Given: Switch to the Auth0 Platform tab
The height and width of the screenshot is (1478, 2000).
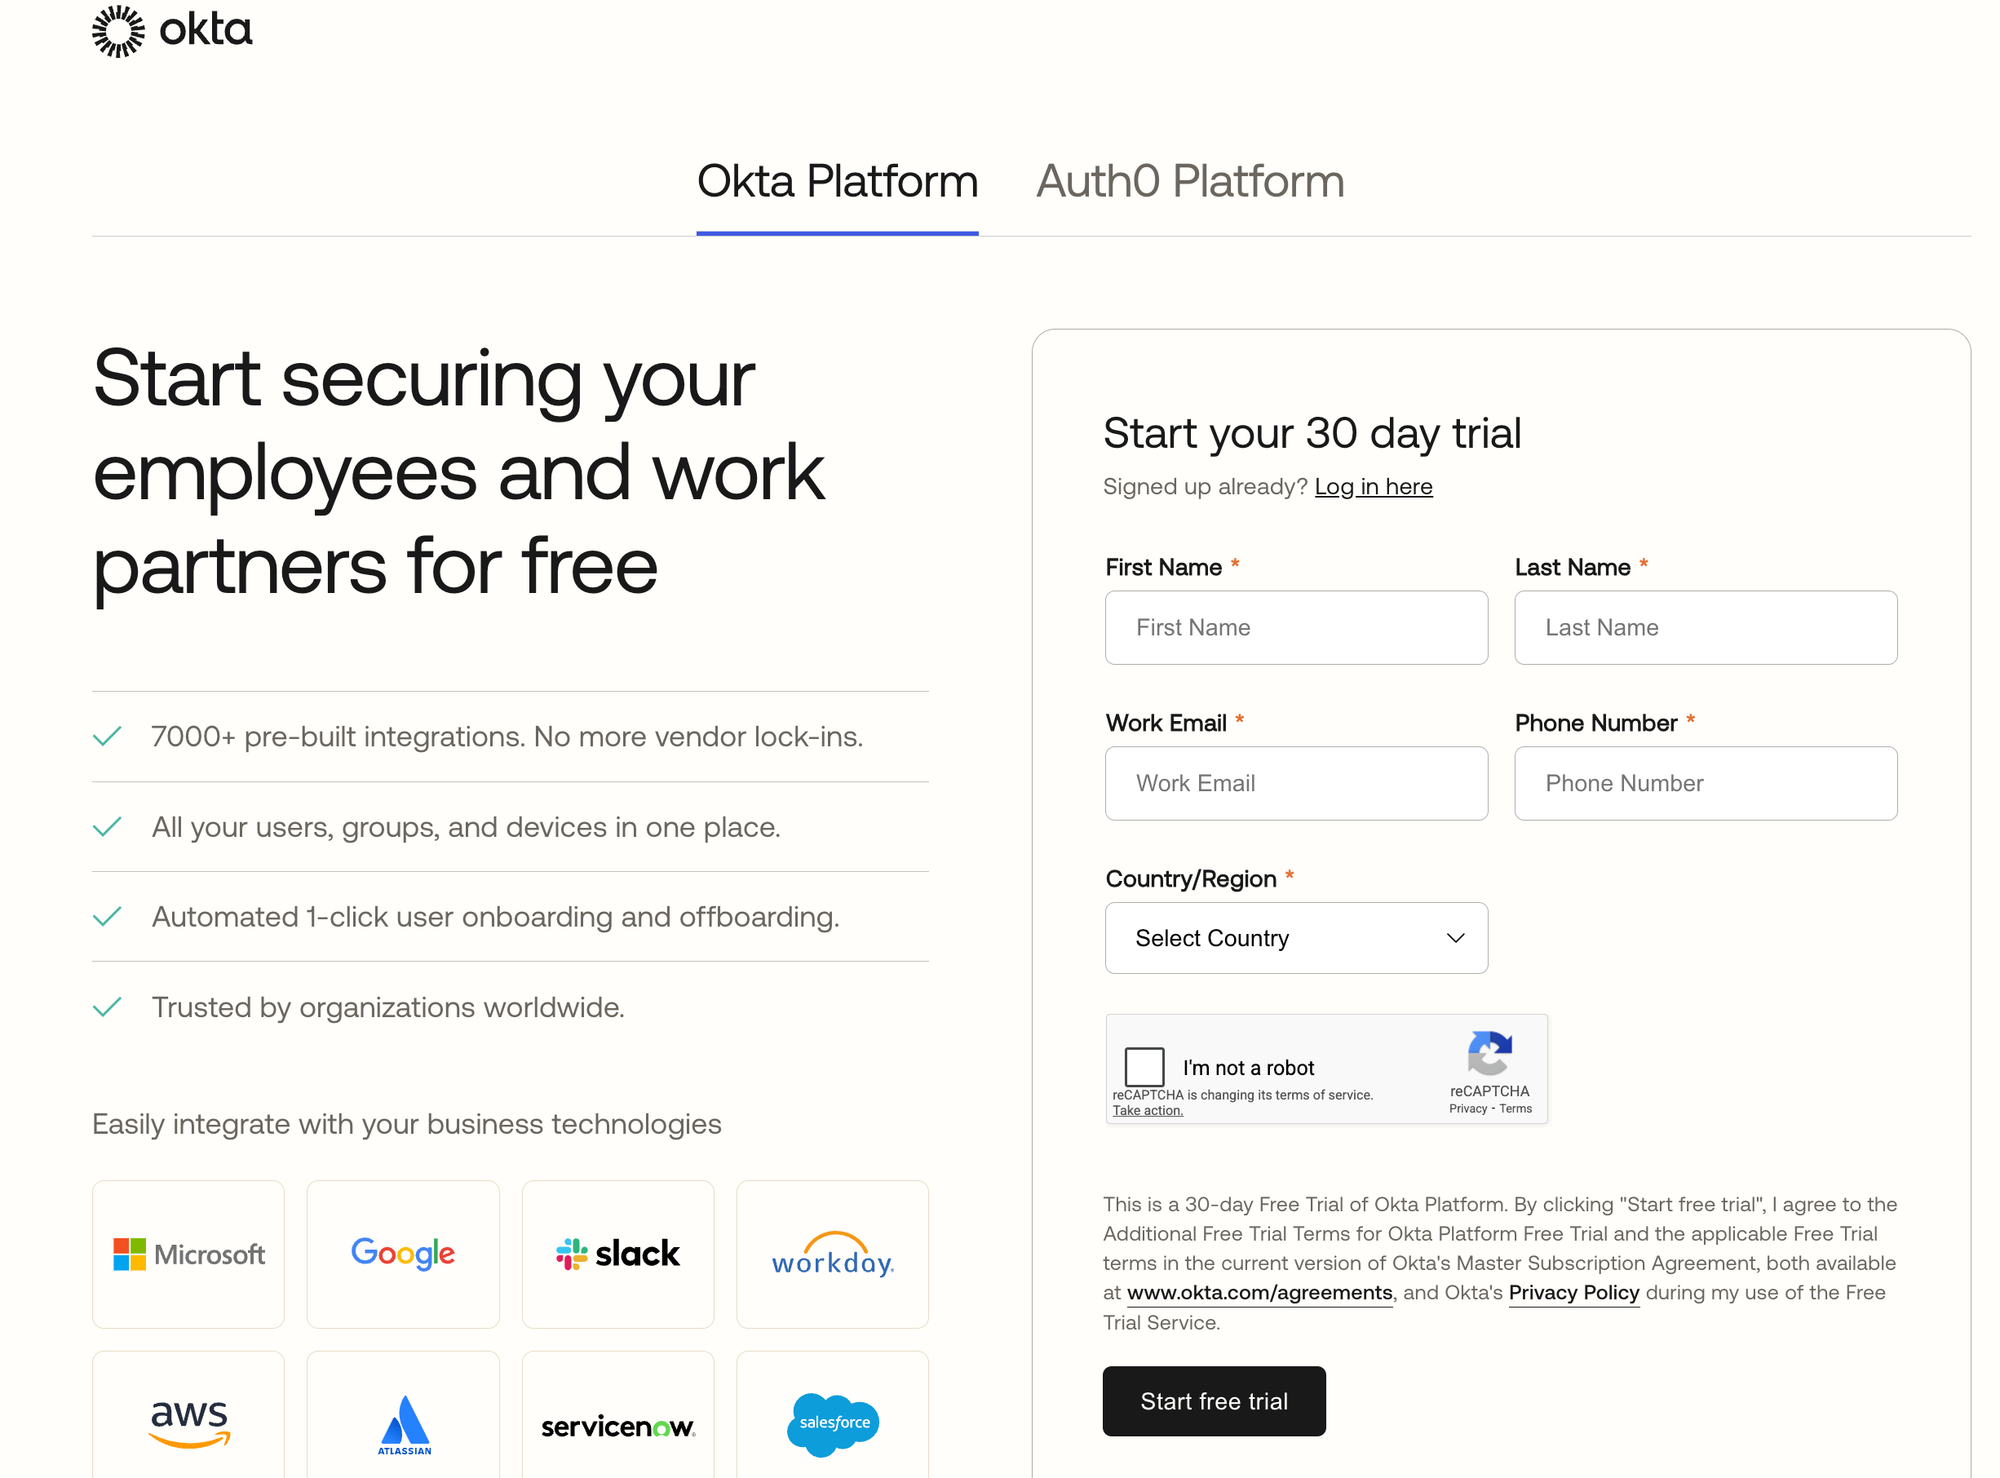Looking at the screenshot, I should 1190,182.
